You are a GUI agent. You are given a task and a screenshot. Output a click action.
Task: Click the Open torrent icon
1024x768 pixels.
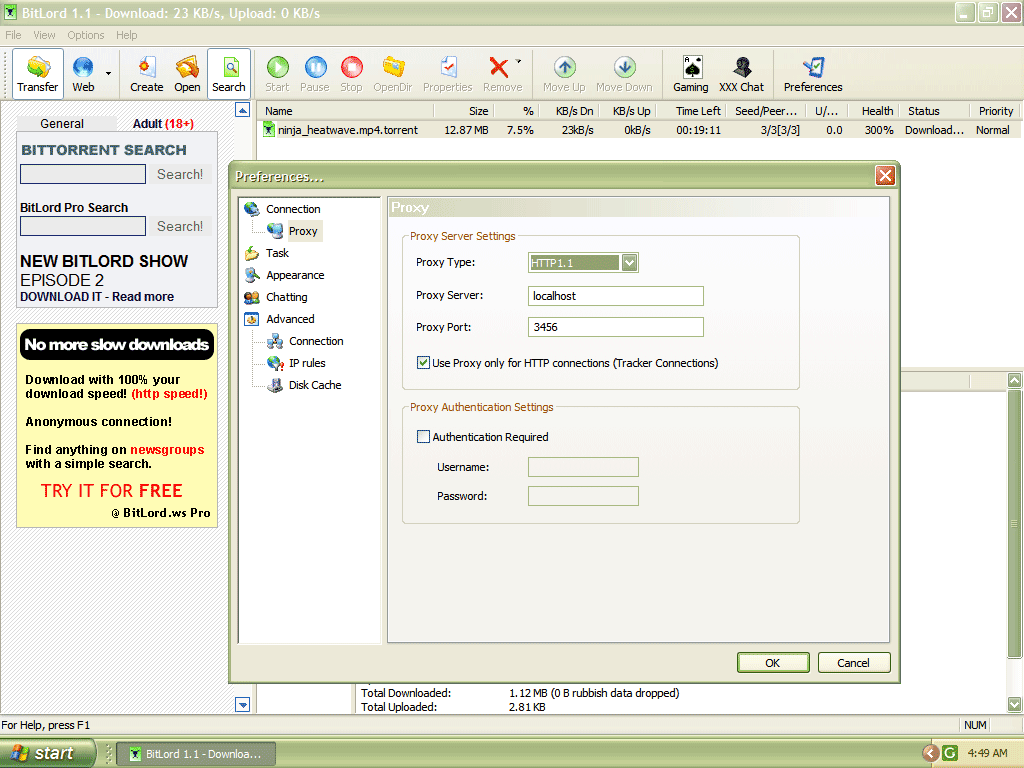187,74
